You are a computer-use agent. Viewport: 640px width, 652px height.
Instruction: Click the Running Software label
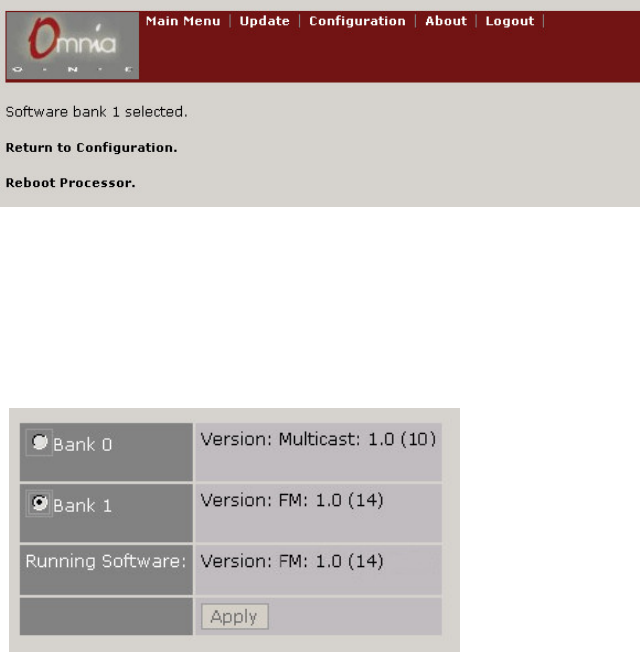pos(106,561)
